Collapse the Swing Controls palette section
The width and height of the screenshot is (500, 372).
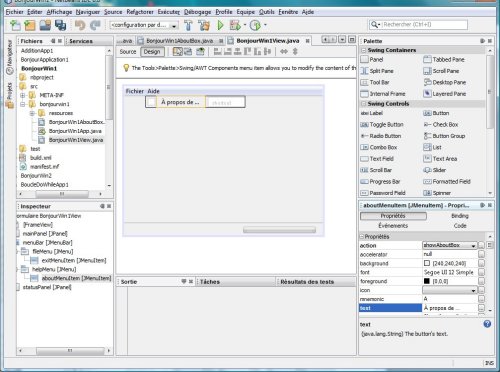click(x=364, y=104)
